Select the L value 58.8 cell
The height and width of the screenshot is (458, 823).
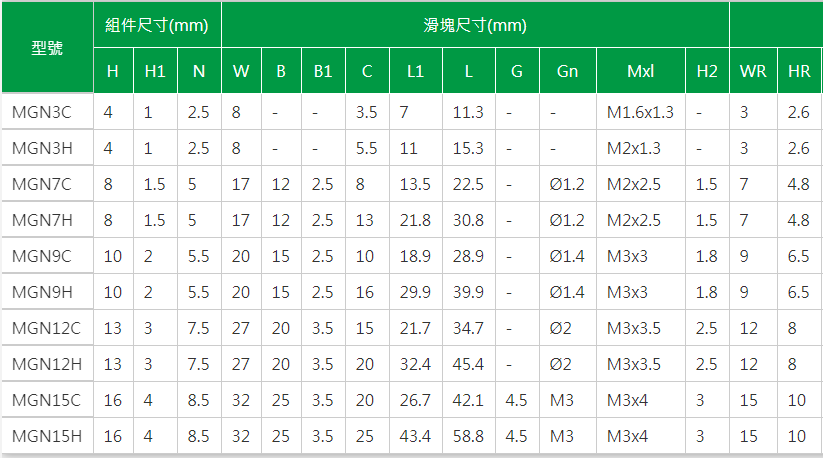tap(469, 436)
